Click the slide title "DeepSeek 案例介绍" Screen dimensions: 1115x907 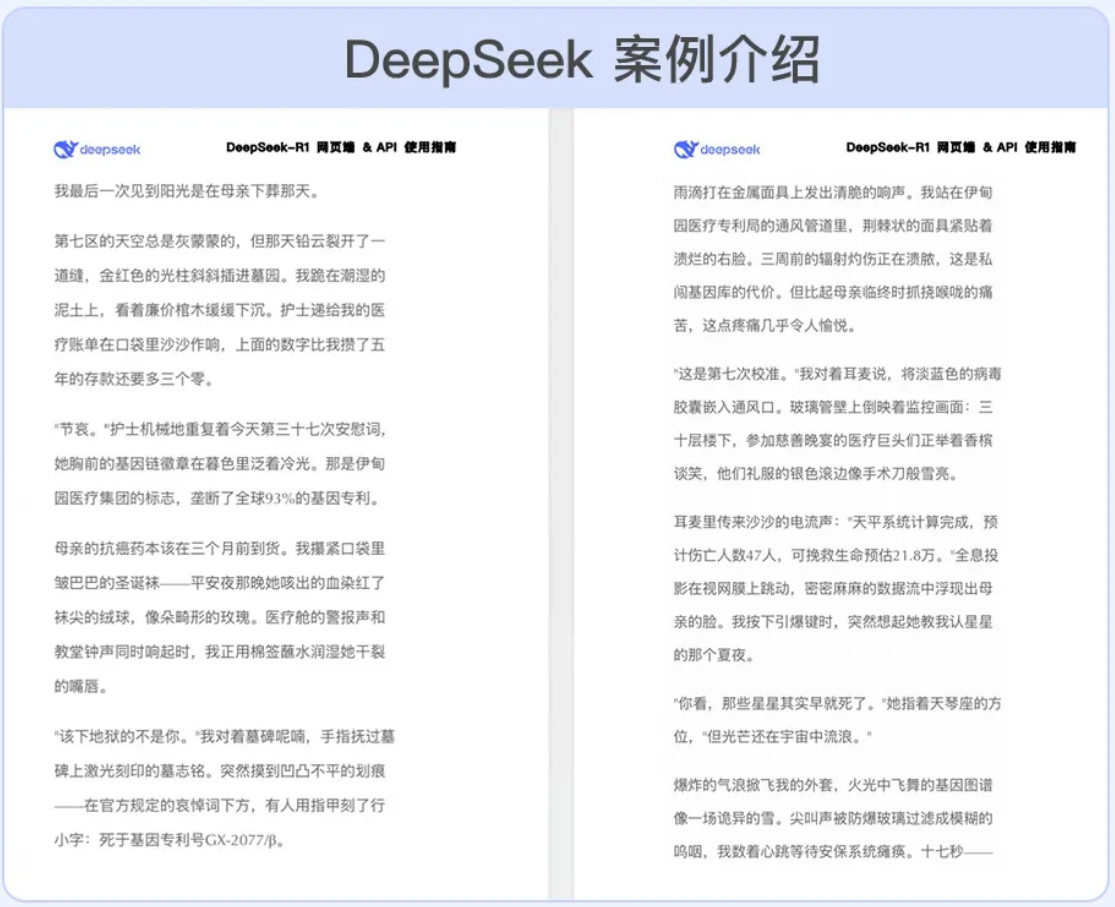click(582, 60)
